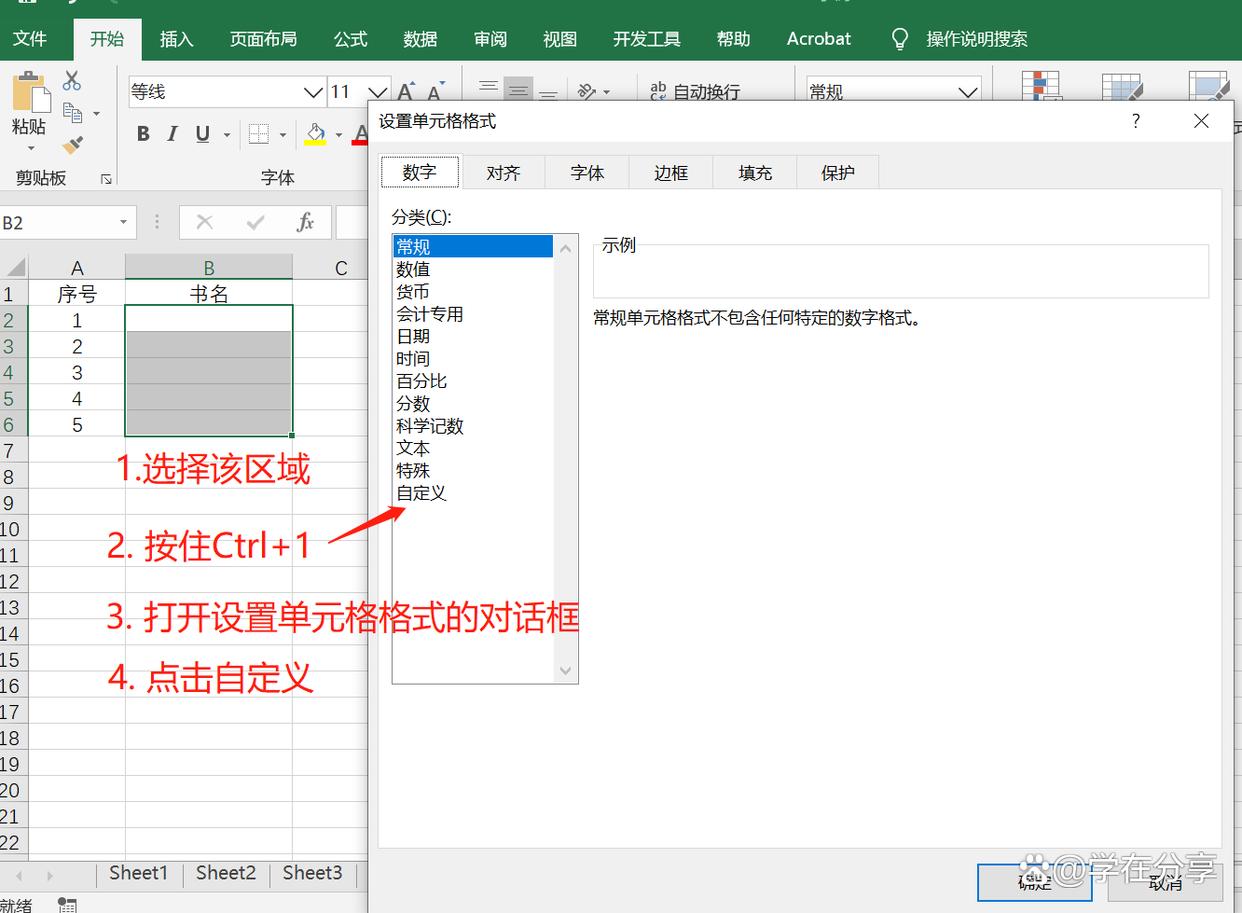Click the 操作说明搜索 search box
1242x913 pixels.
[x=976, y=39]
